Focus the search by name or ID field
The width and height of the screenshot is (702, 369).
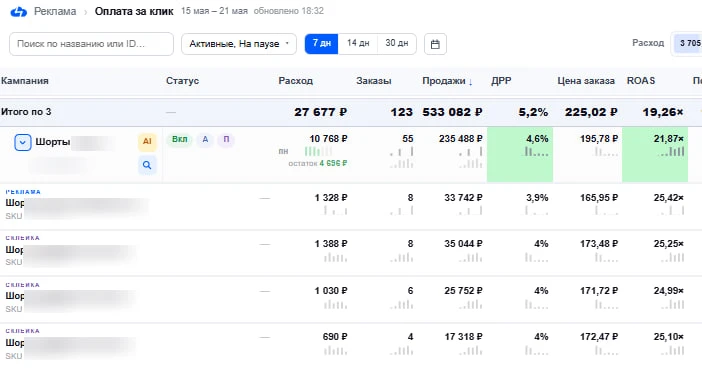point(91,44)
